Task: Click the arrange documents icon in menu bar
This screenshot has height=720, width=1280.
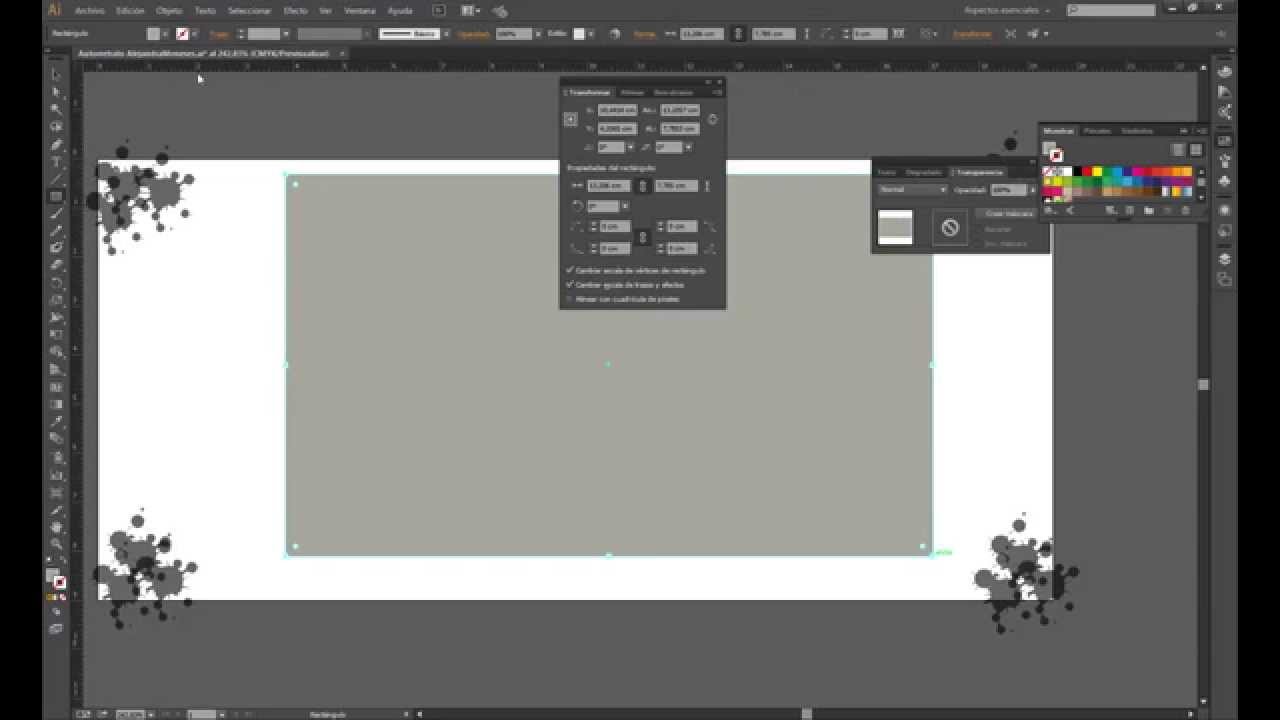Action: [469, 11]
